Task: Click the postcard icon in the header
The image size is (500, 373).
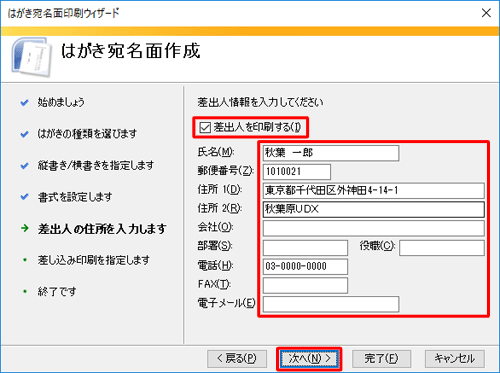Action: (x=32, y=57)
